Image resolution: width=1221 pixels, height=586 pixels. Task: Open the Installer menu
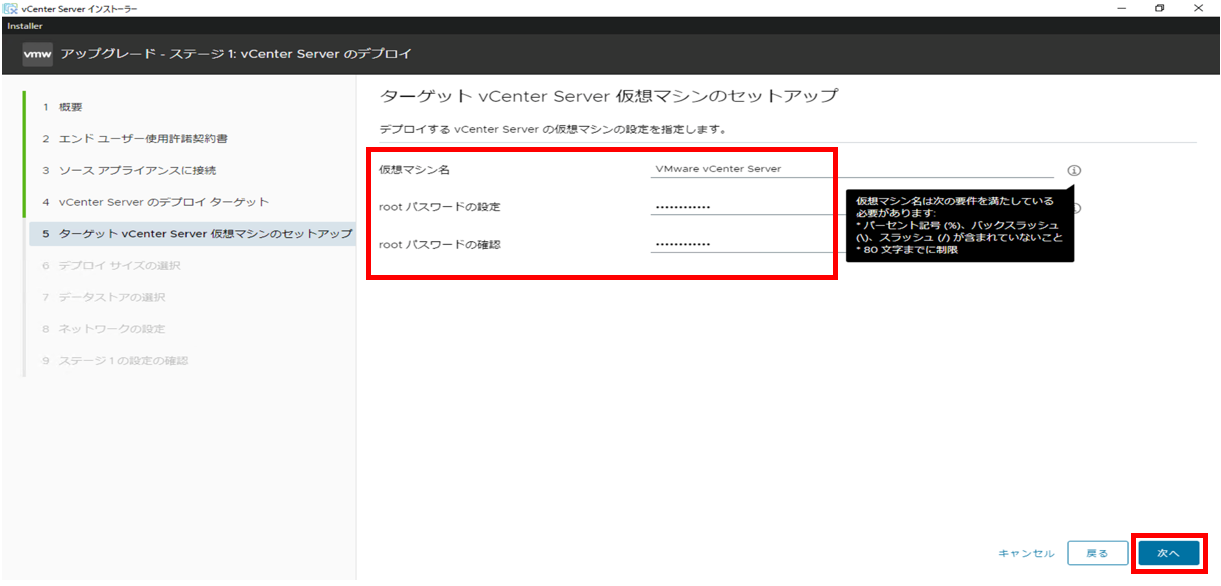point(25,26)
